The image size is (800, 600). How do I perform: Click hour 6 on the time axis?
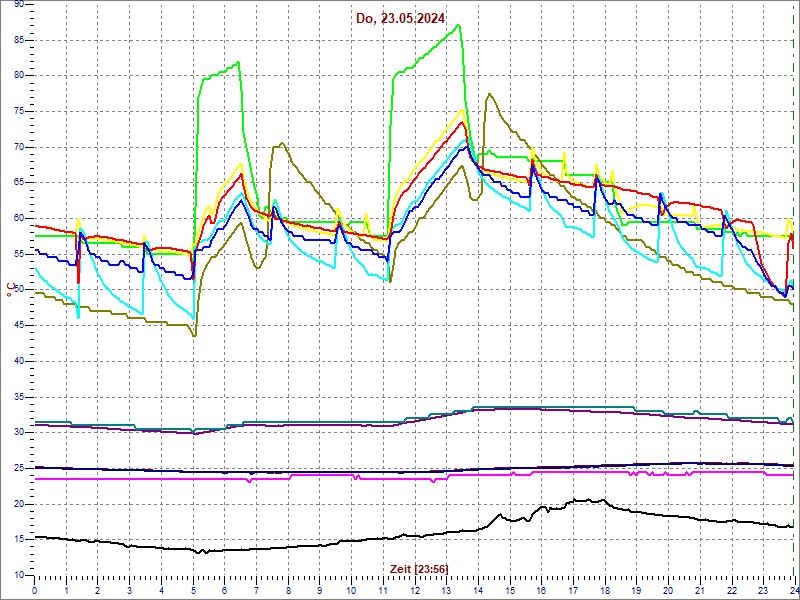[224, 590]
